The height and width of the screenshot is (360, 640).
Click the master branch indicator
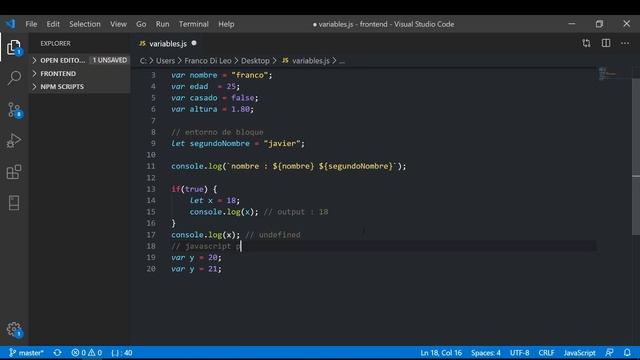26,353
